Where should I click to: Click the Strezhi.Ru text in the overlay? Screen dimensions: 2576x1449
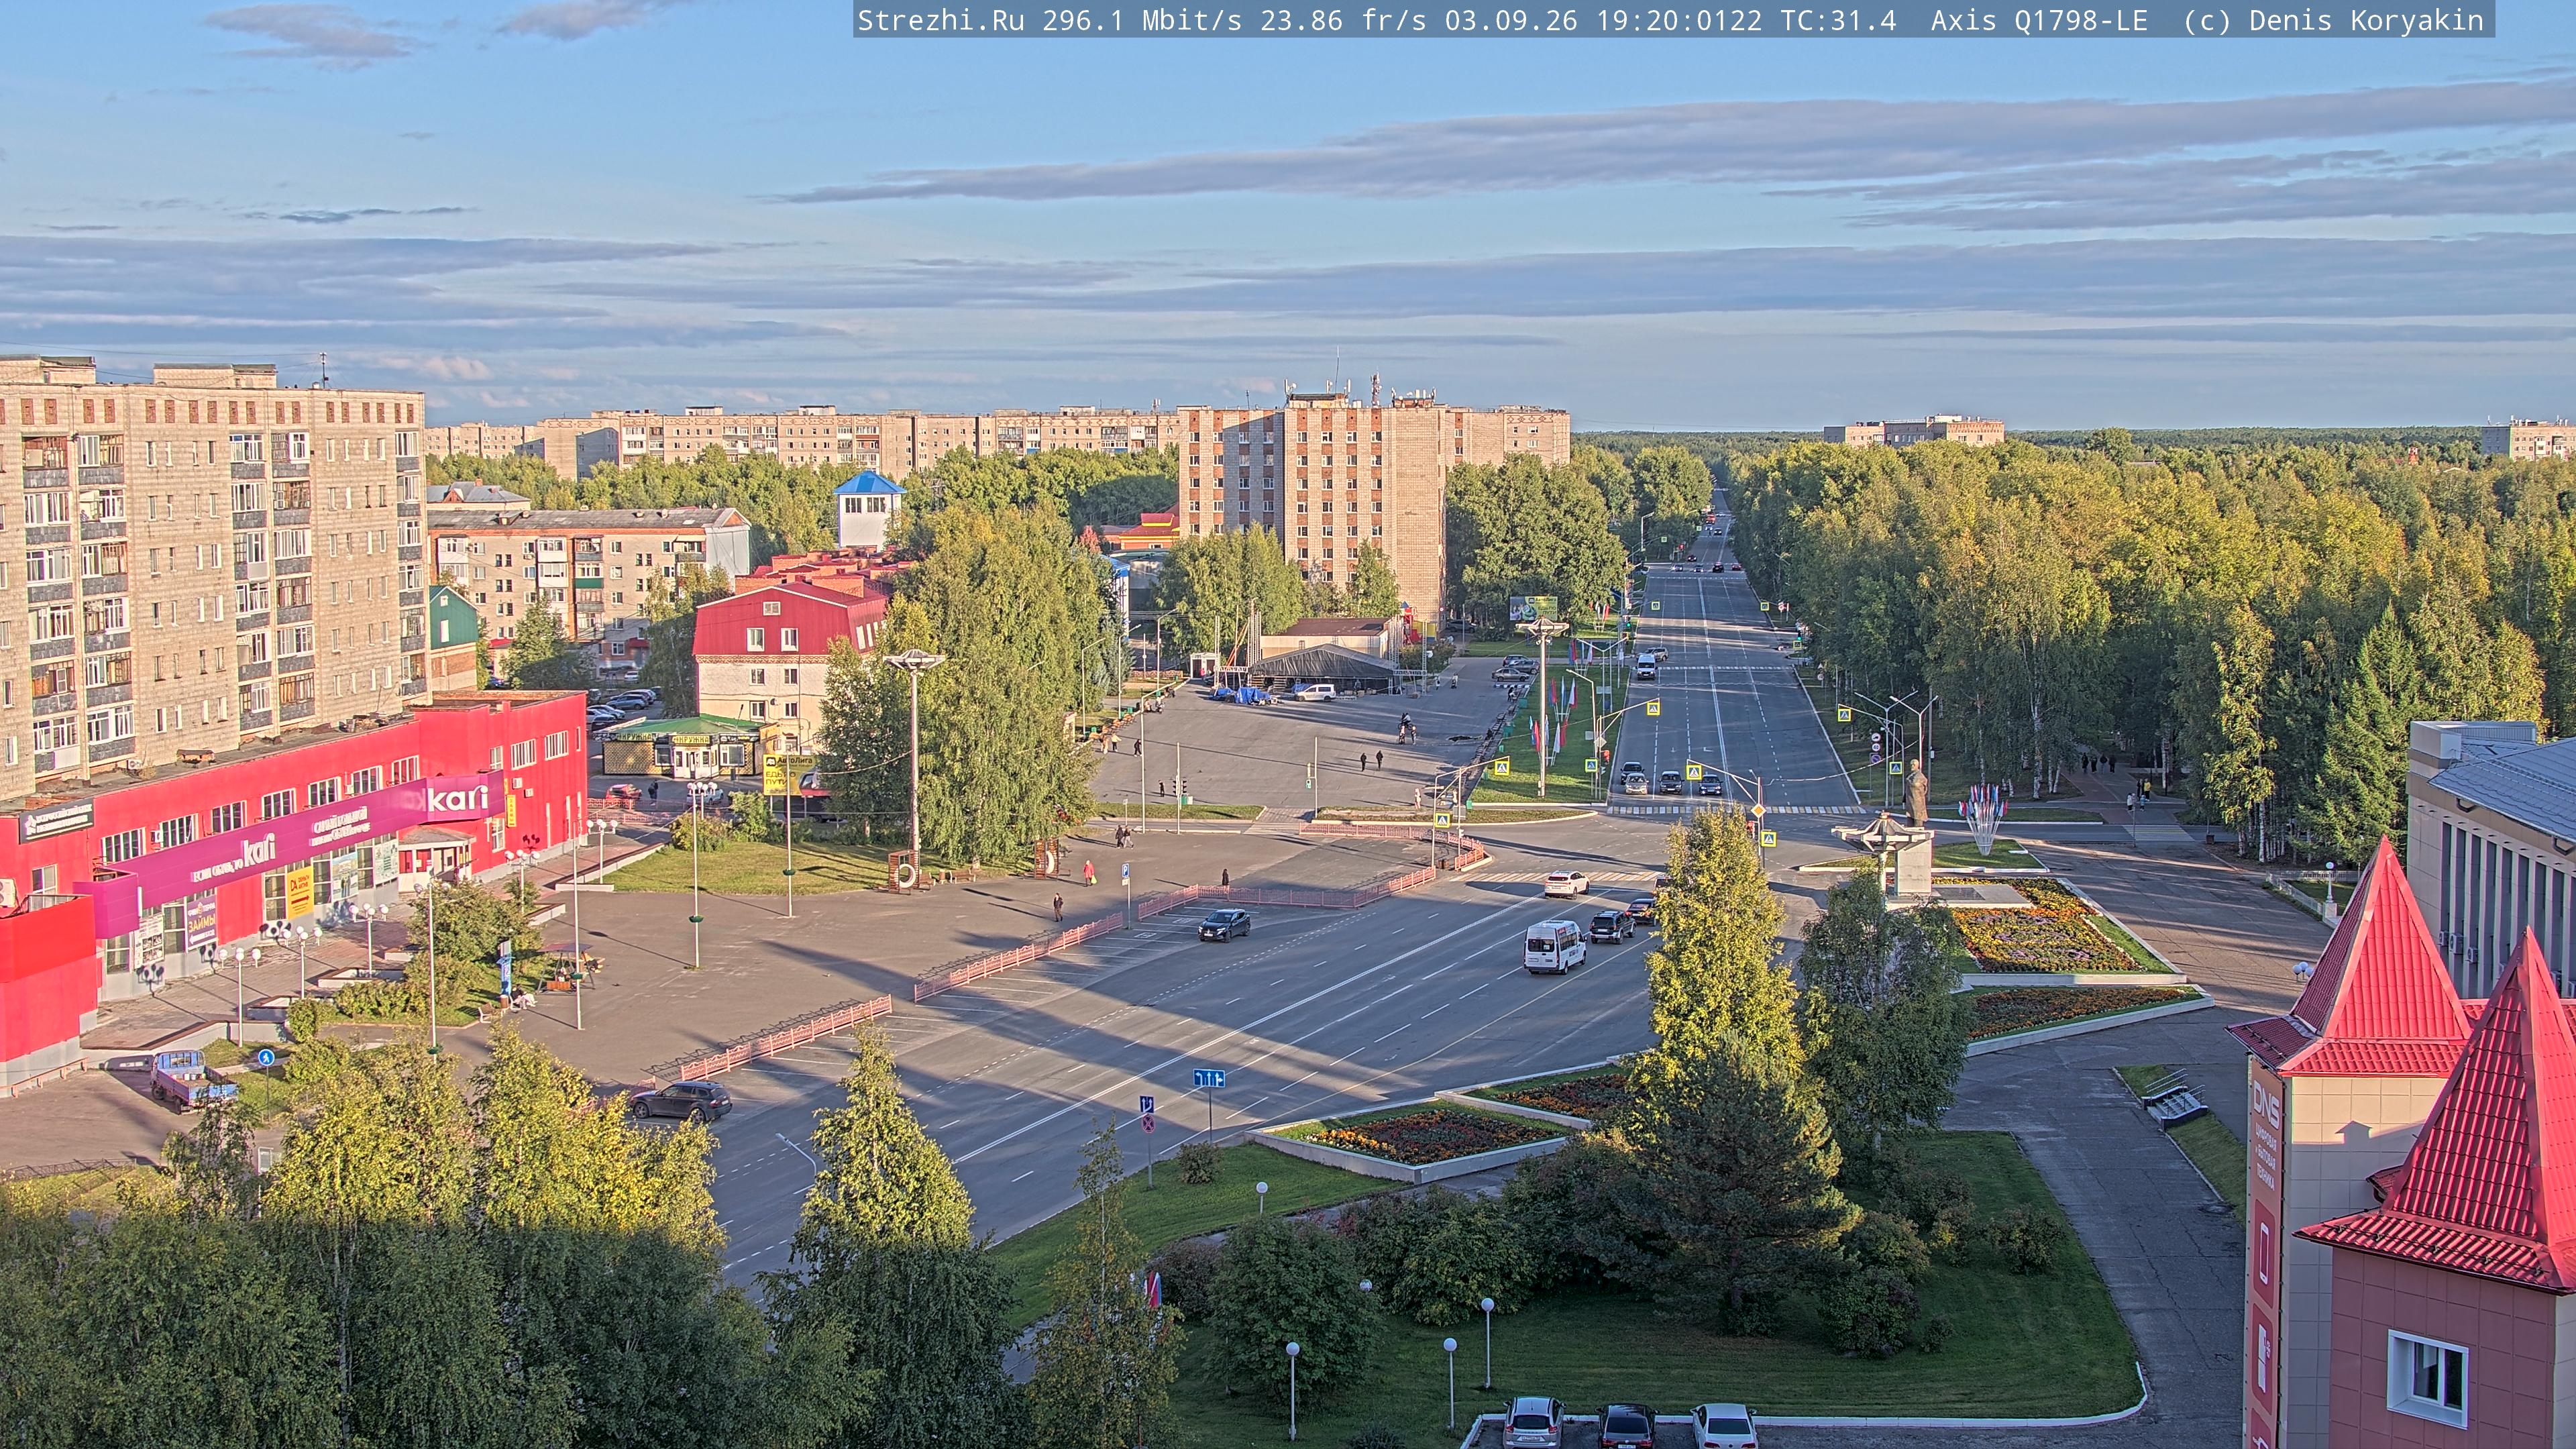click(941, 20)
